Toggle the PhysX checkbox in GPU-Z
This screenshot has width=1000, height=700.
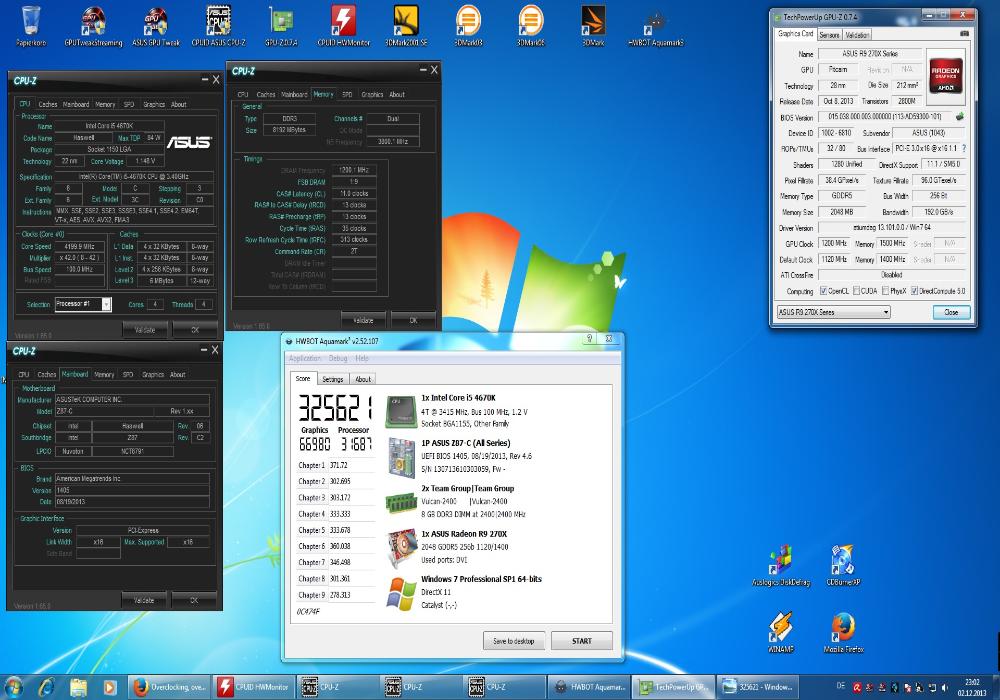(885, 291)
